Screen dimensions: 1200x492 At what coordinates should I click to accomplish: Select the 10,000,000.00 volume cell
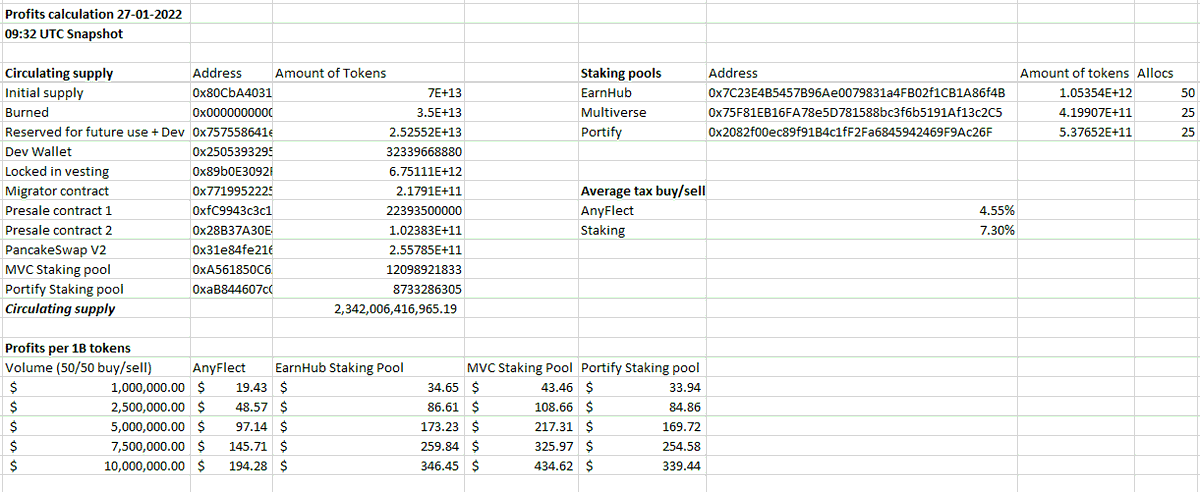click(143, 465)
